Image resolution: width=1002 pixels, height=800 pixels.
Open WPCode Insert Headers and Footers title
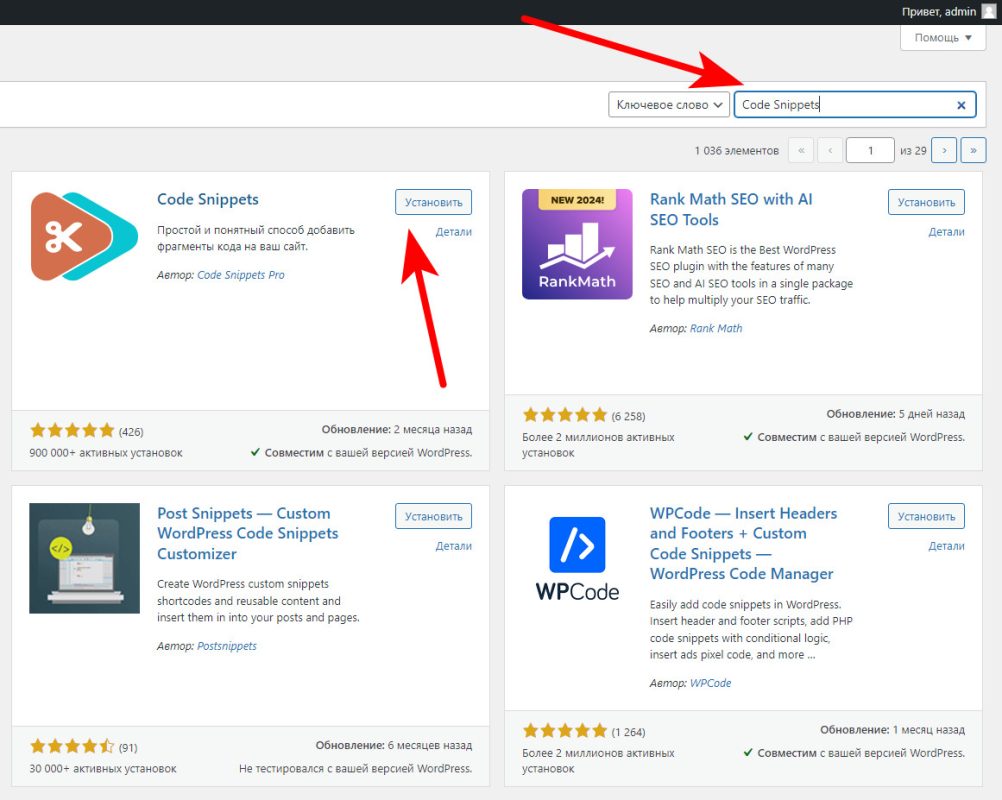click(743, 544)
